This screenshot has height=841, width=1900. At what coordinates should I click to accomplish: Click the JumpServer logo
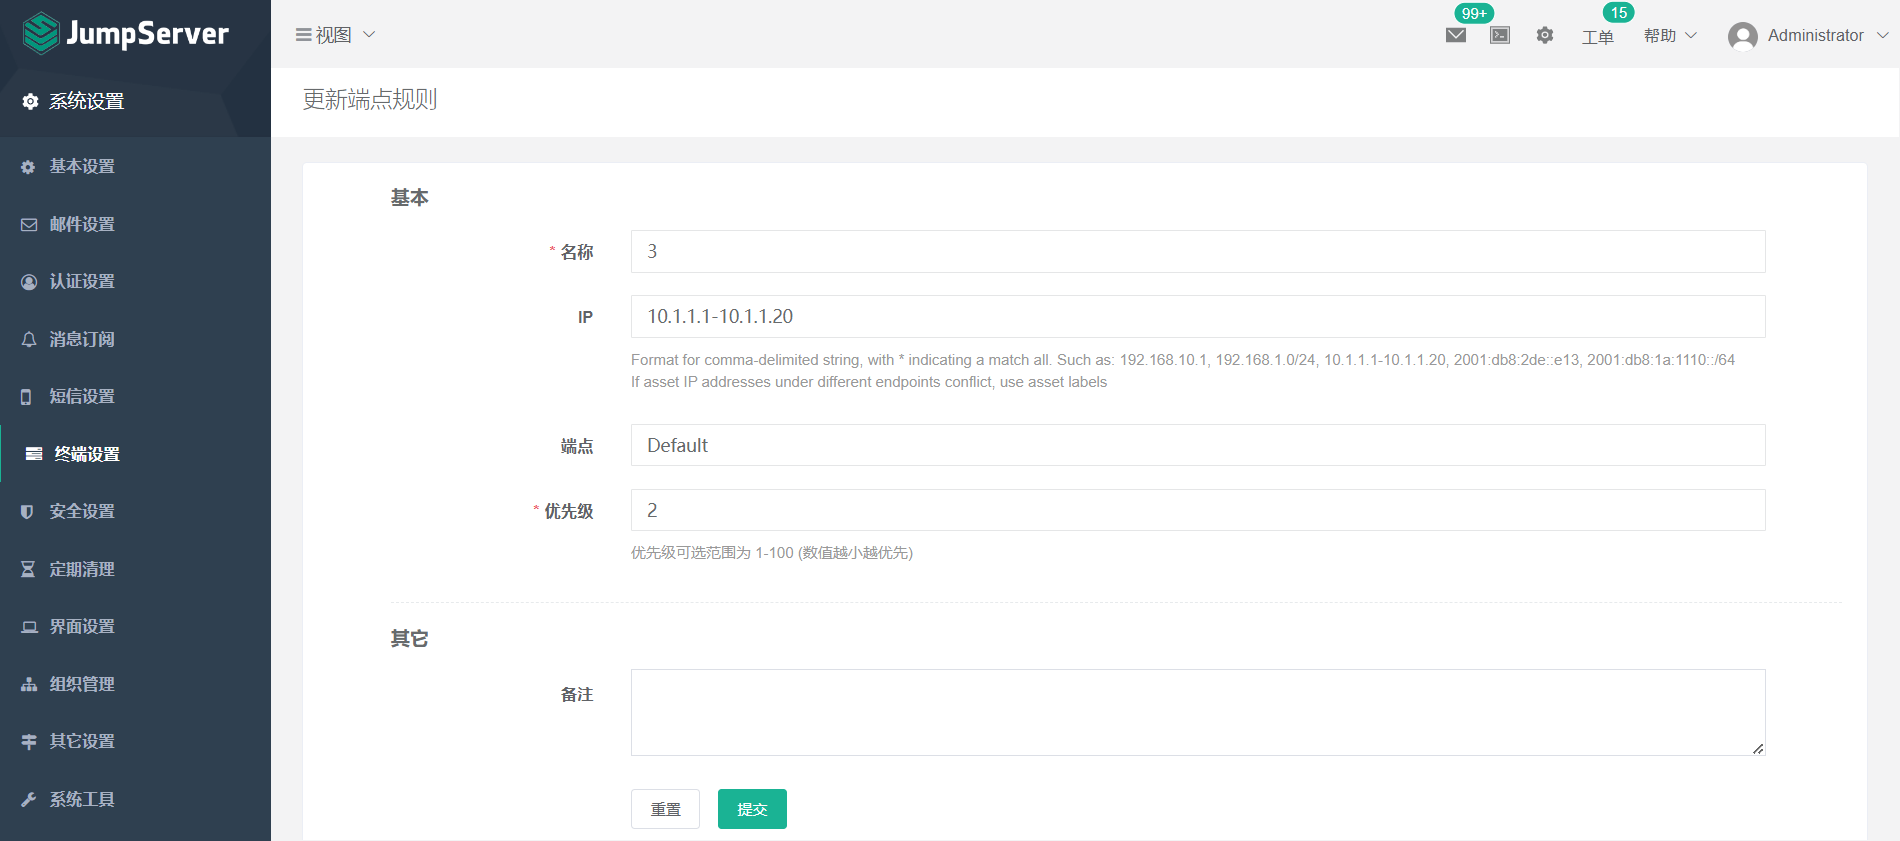126,34
